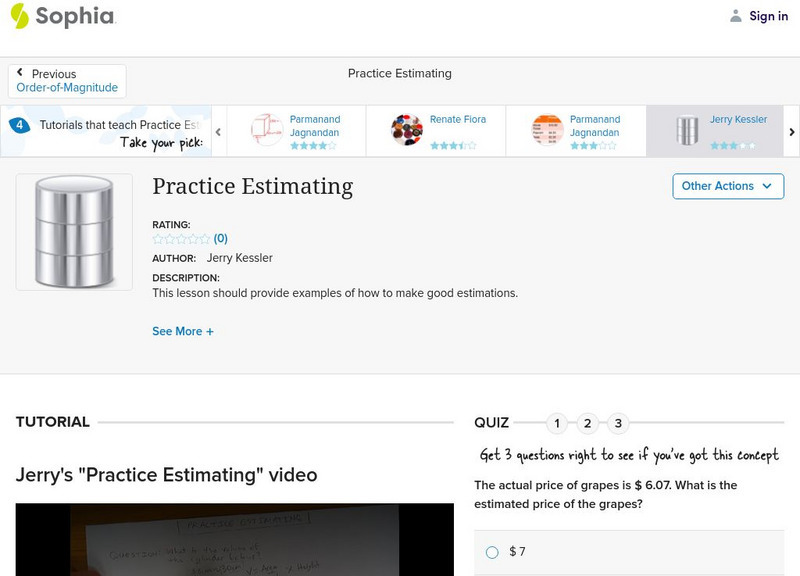
Task: Click the right carousel arrow
Action: (x=792, y=131)
